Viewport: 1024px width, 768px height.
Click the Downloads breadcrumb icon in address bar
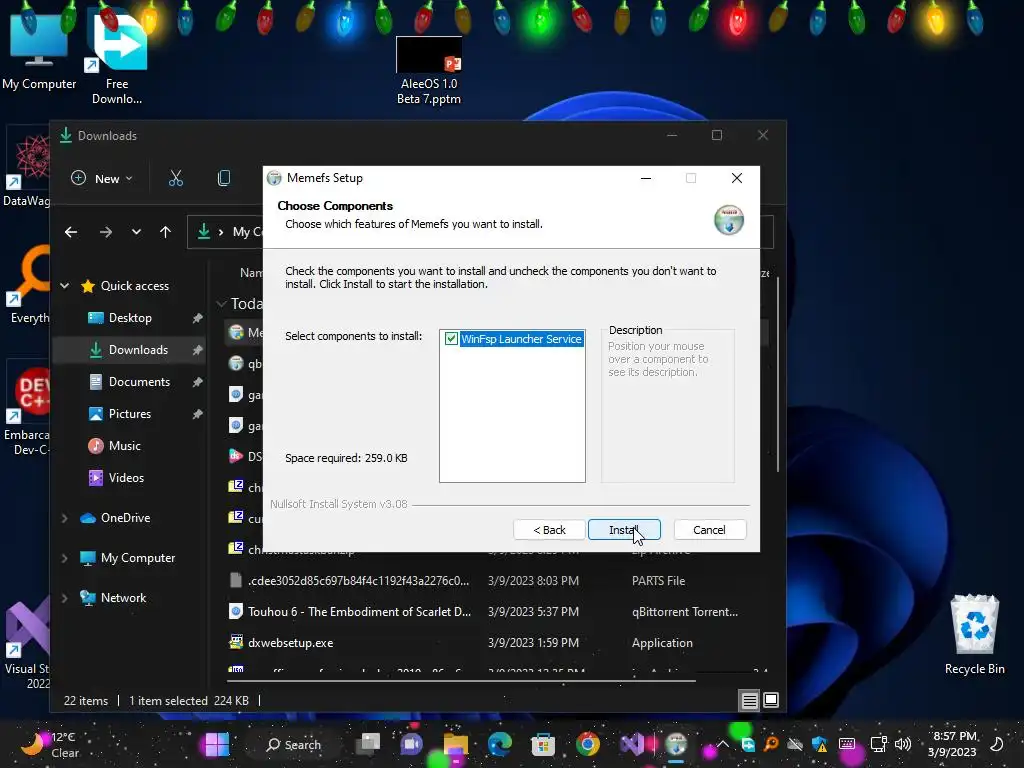[204, 232]
